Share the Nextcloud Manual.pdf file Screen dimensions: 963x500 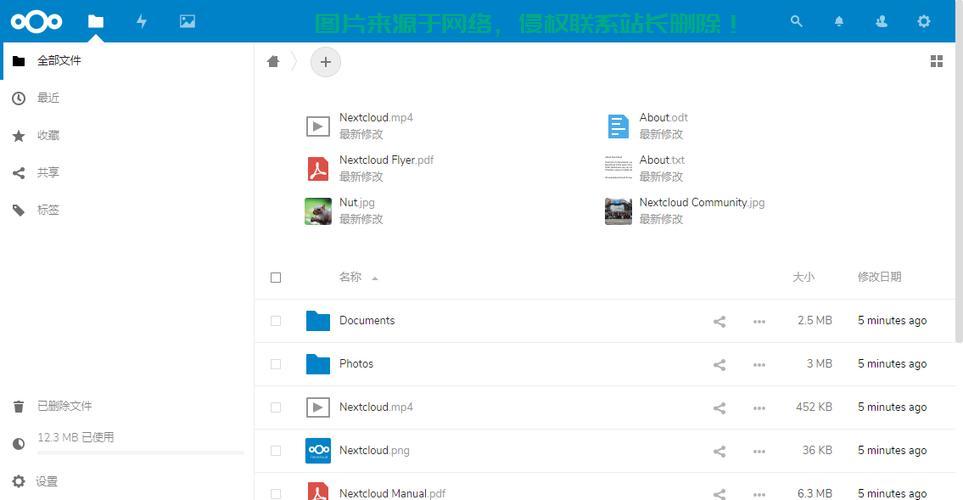[x=719, y=494]
